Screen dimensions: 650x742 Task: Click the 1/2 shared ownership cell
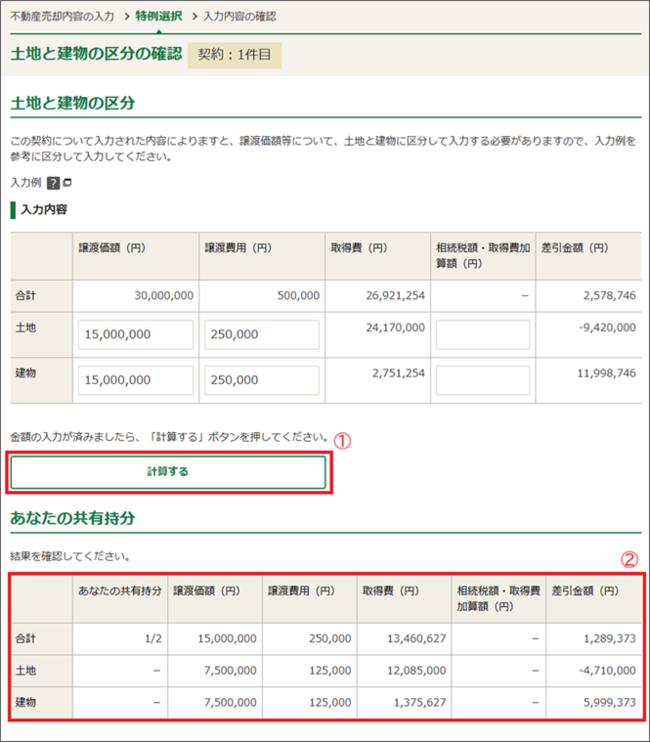148,637
